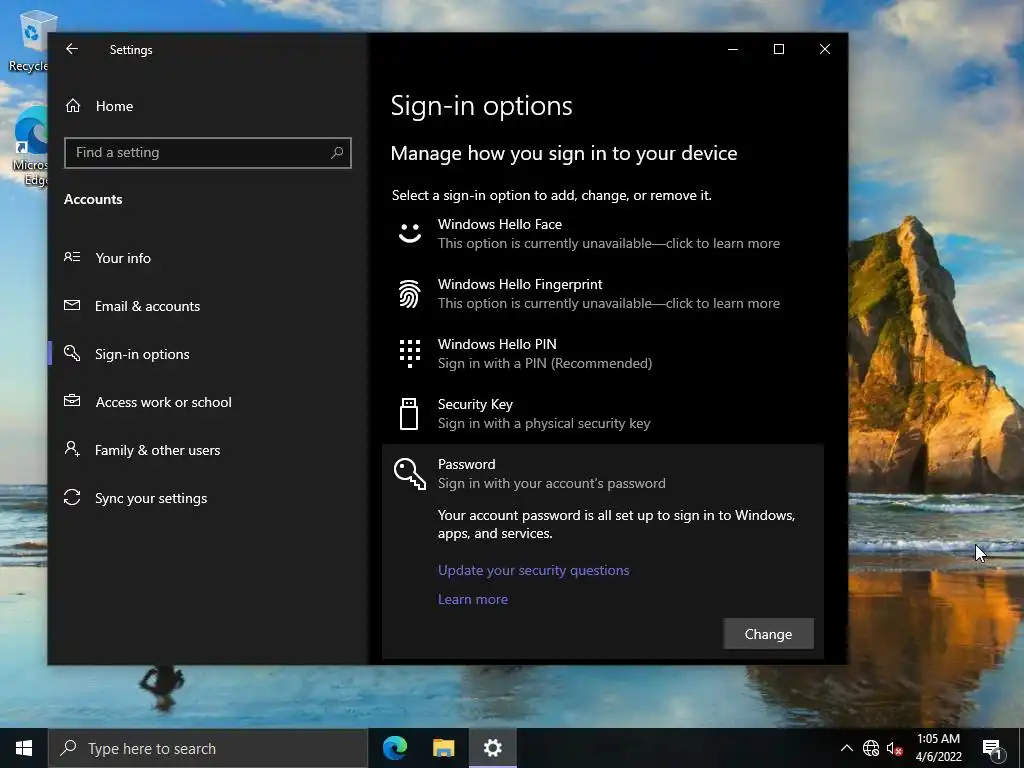
Task: Click the Password key icon
Action: click(x=409, y=473)
